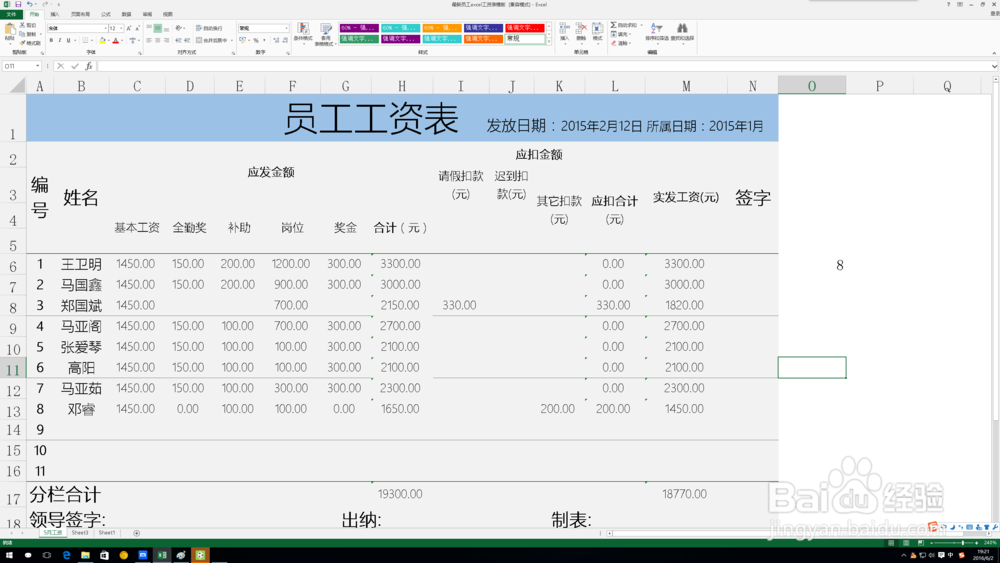The width and height of the screenshot is (1000, 563).
Task: Open the Windows Start button
Action: (9, 555)
